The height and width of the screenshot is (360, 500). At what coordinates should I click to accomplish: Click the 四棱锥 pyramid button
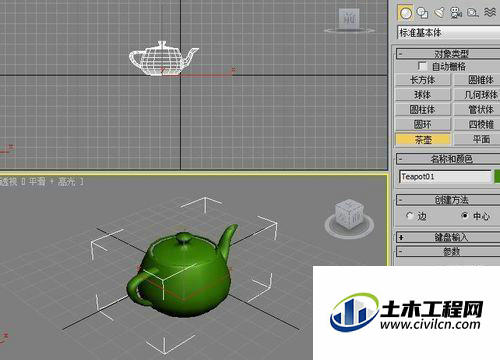[x=477, y=124]
